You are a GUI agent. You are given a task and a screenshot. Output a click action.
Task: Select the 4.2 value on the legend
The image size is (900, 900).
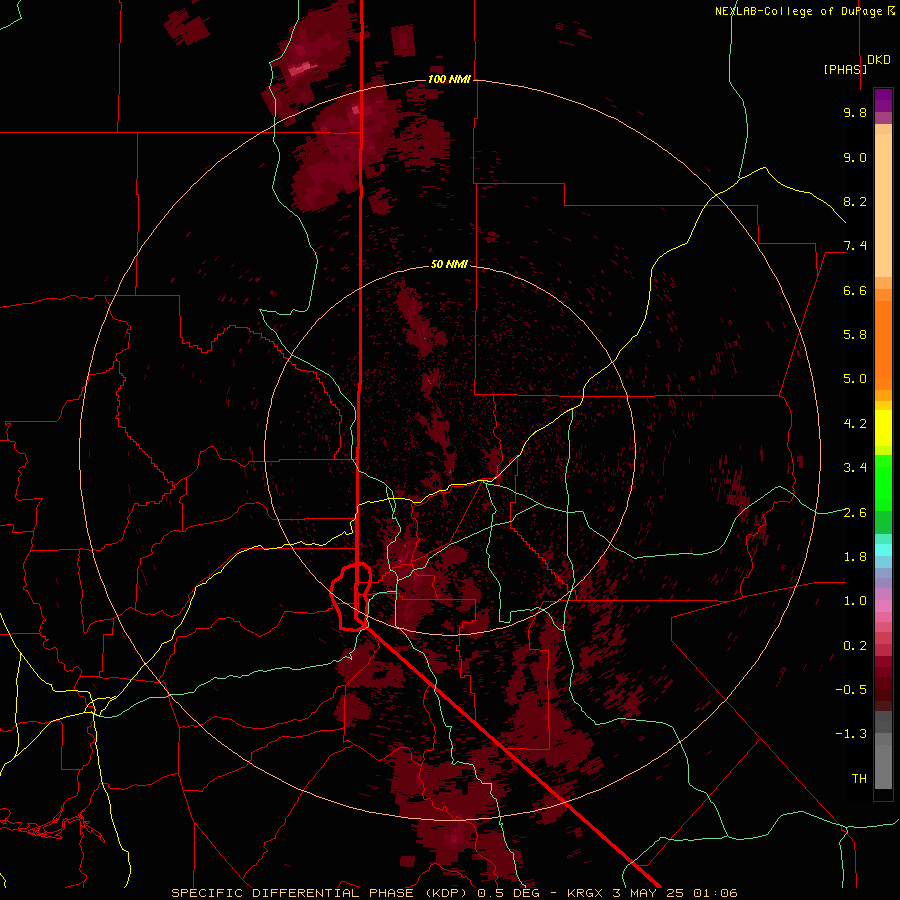click(855, 424)
